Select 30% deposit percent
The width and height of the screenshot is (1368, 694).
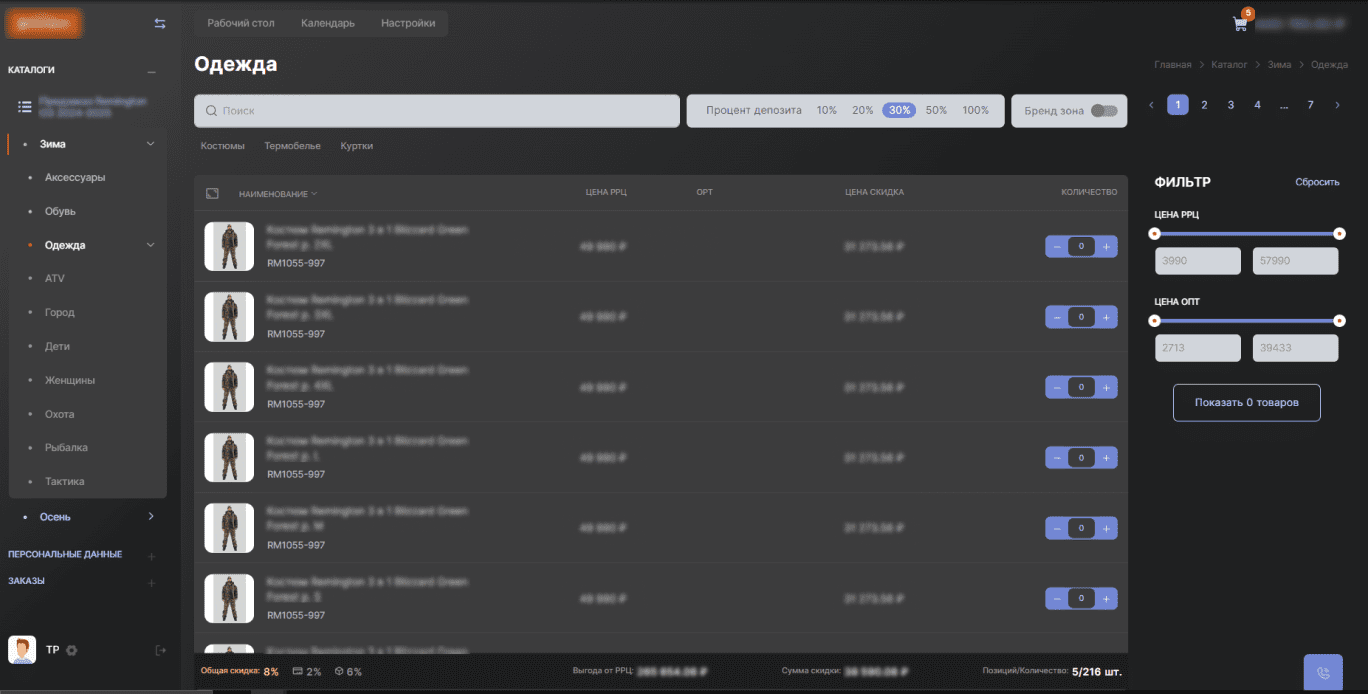tap(898, 111)
